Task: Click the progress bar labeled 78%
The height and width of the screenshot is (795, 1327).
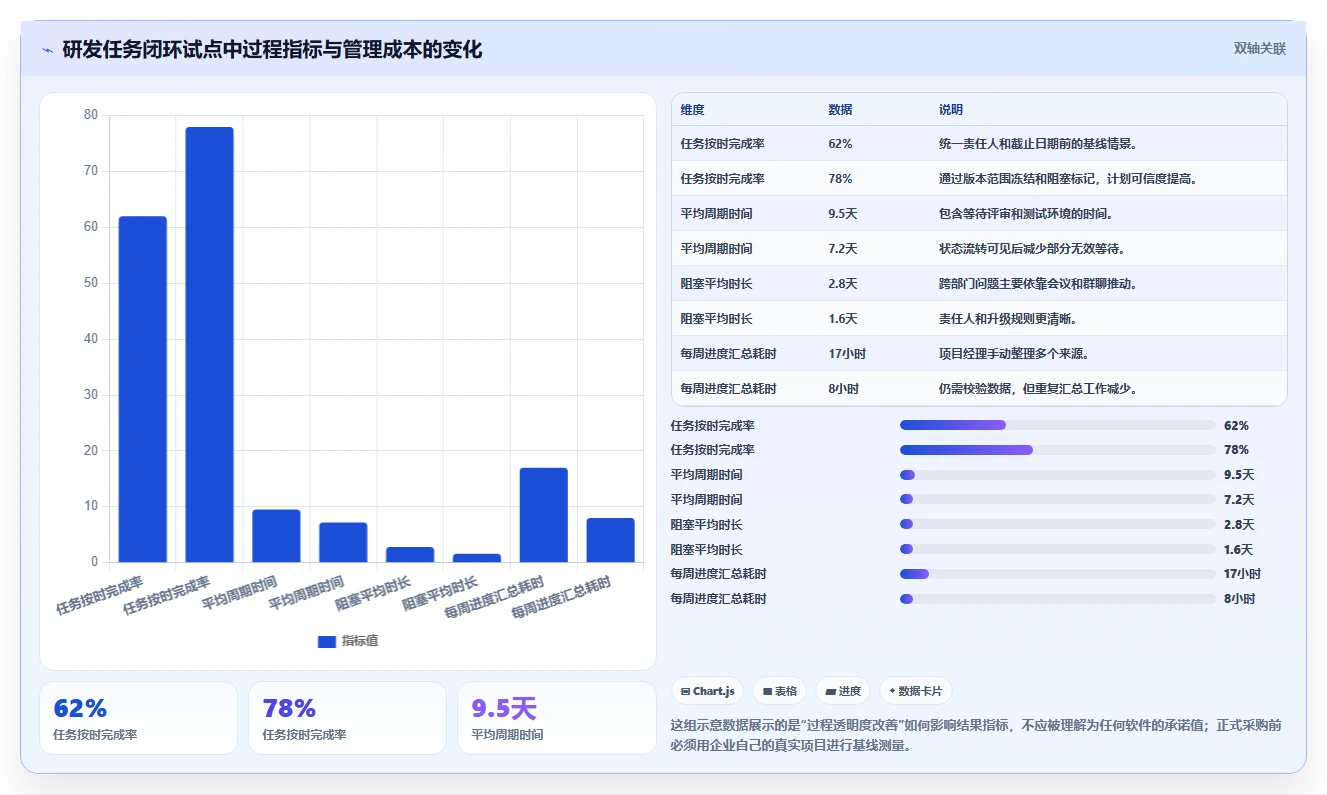Action: click(1058, 450)
